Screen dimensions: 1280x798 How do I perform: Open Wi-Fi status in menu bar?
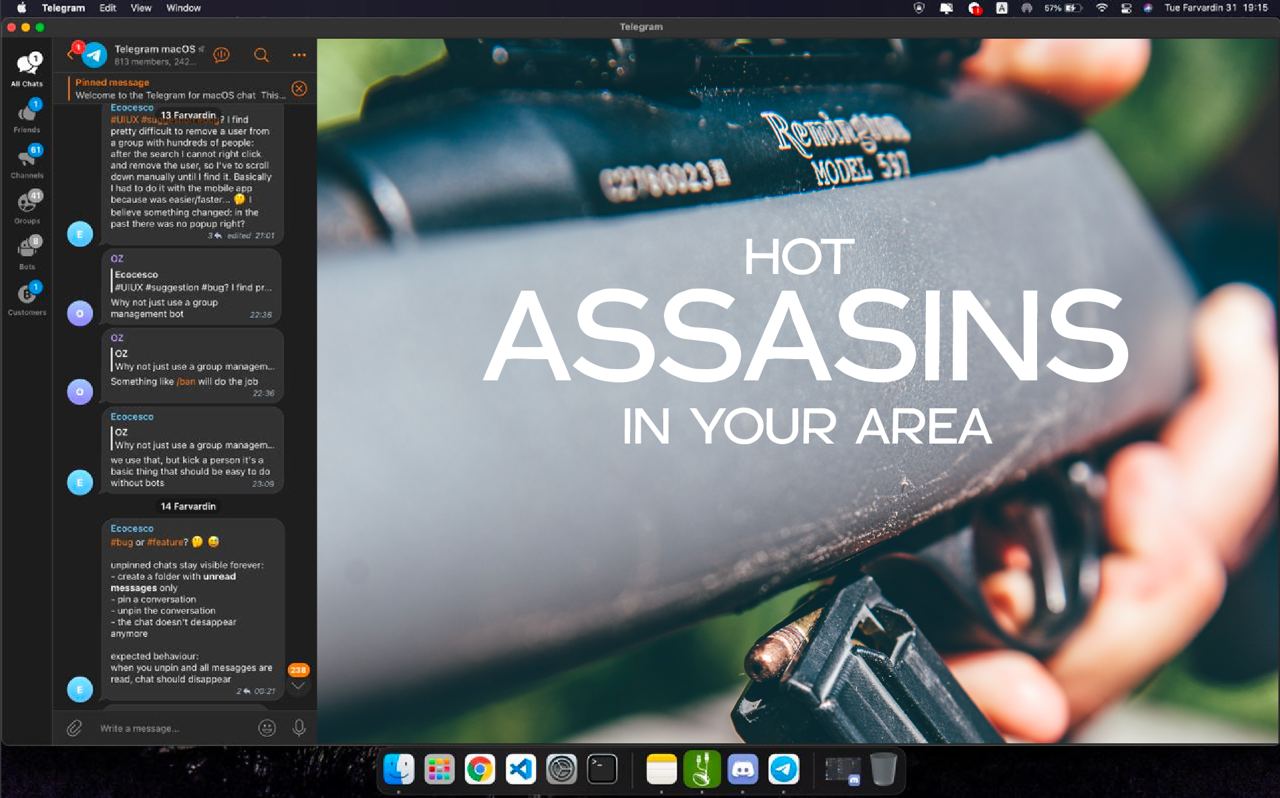pyautogui.click(x=1102, y=8)
